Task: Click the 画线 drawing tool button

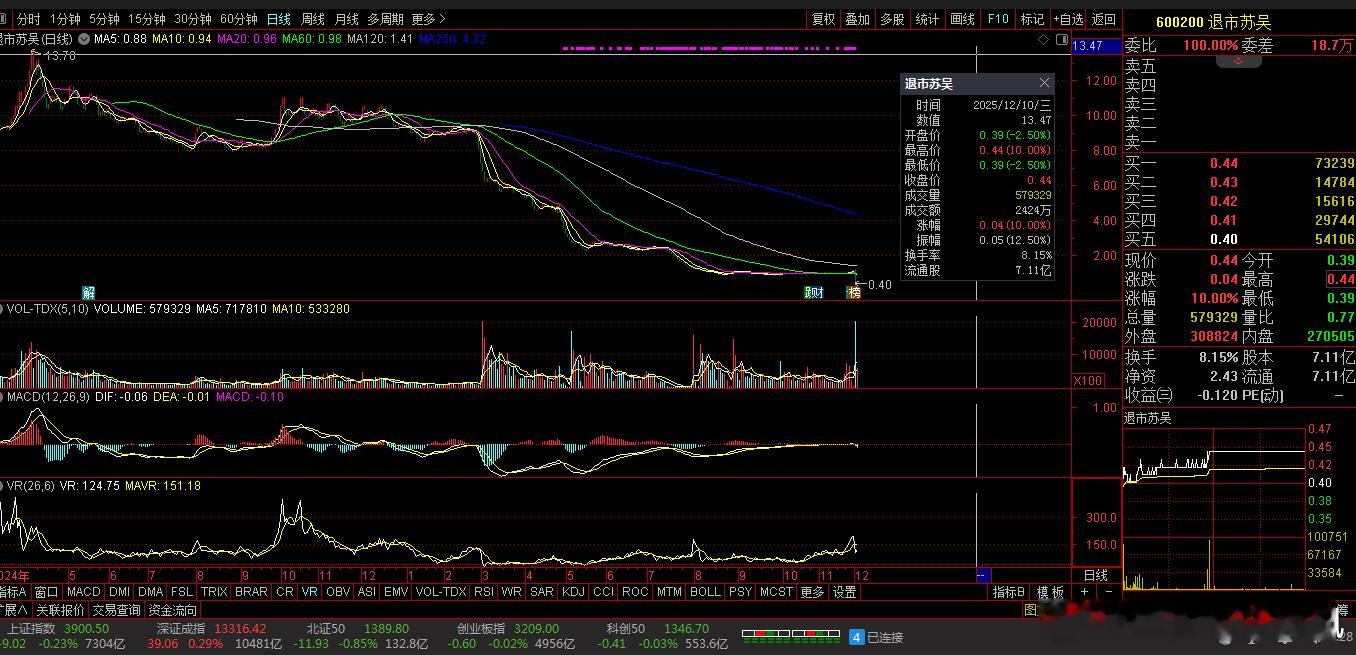Action: point(962,19)
